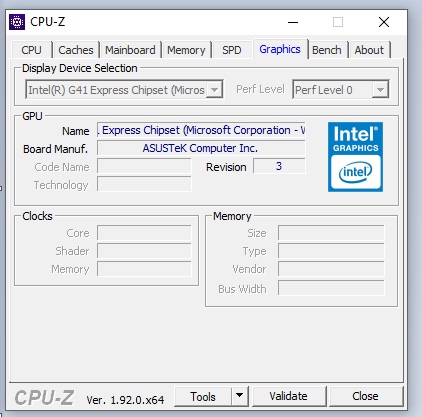Image resolution: width=422 pixels, height=417 pixels.
Task: Close the CPU-Z window with X
Action: (384, 22)
